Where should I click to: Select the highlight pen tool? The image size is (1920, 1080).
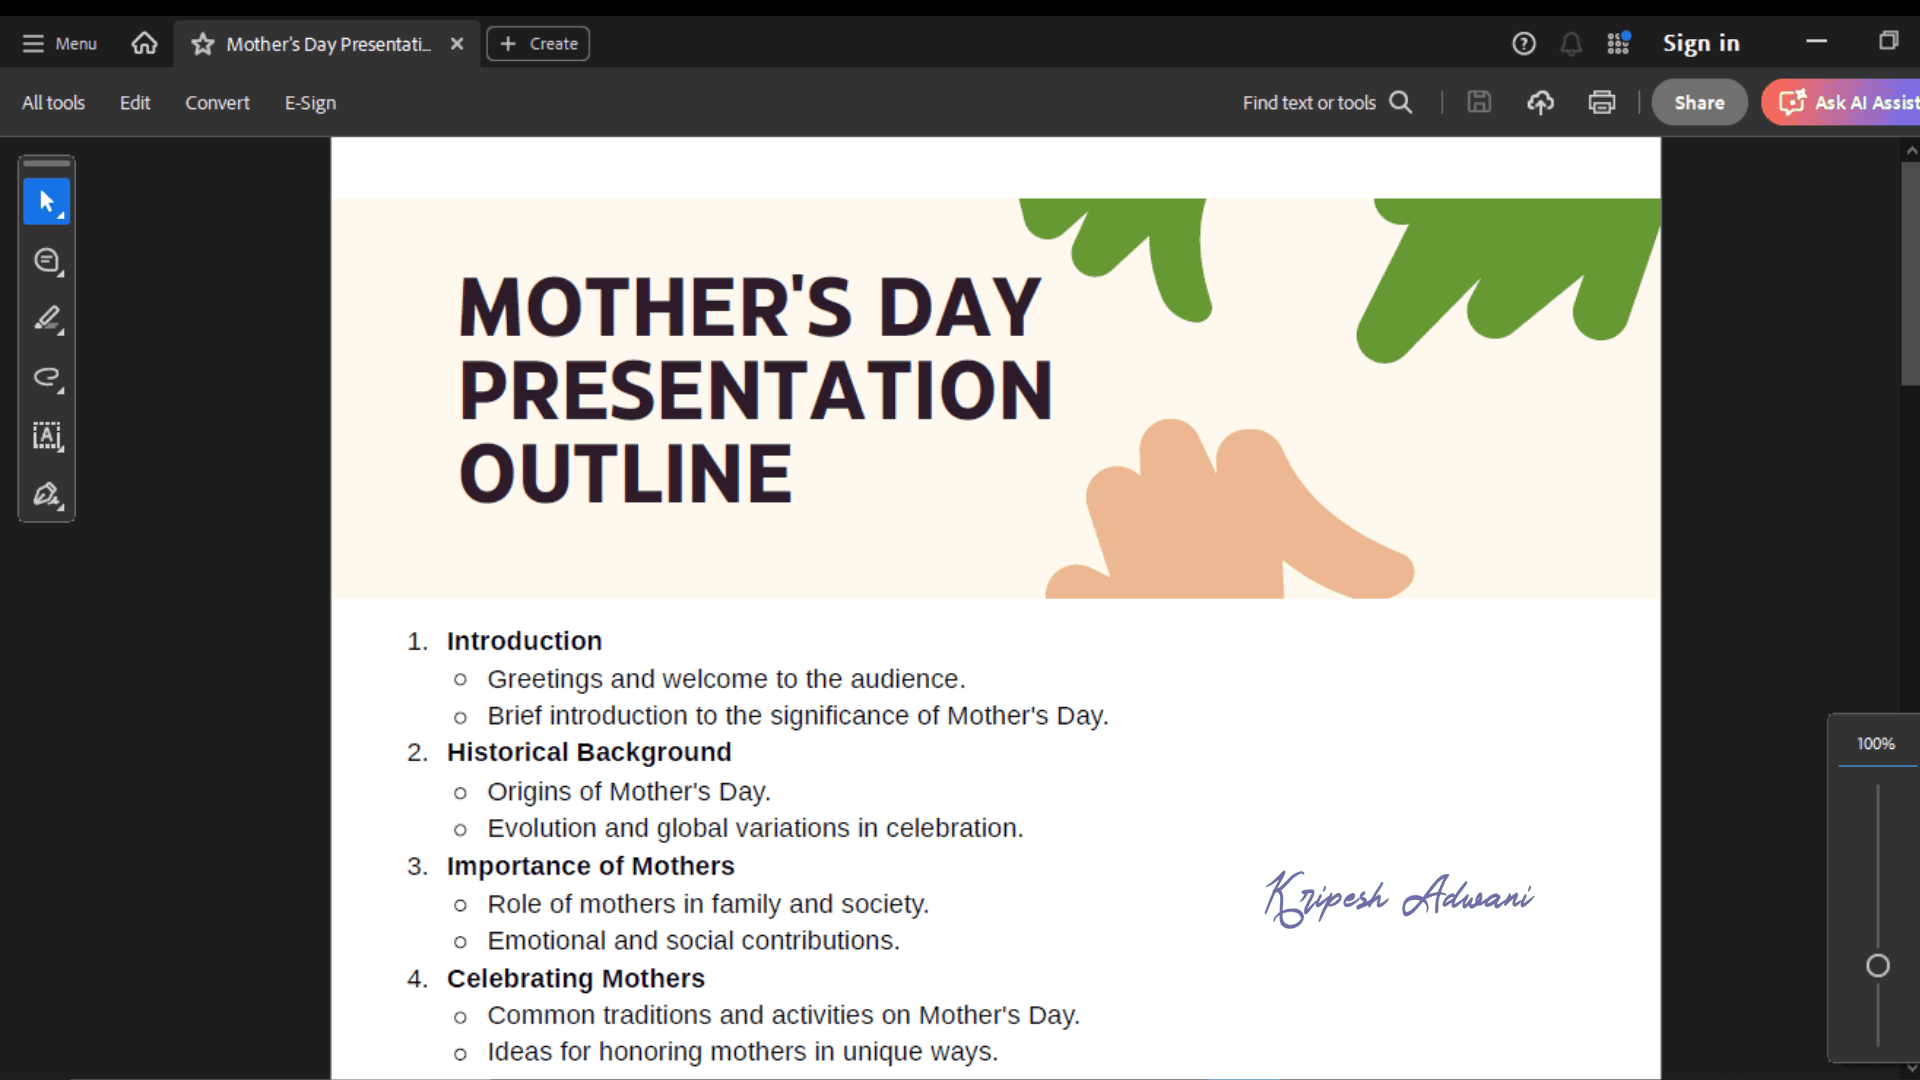46,319
